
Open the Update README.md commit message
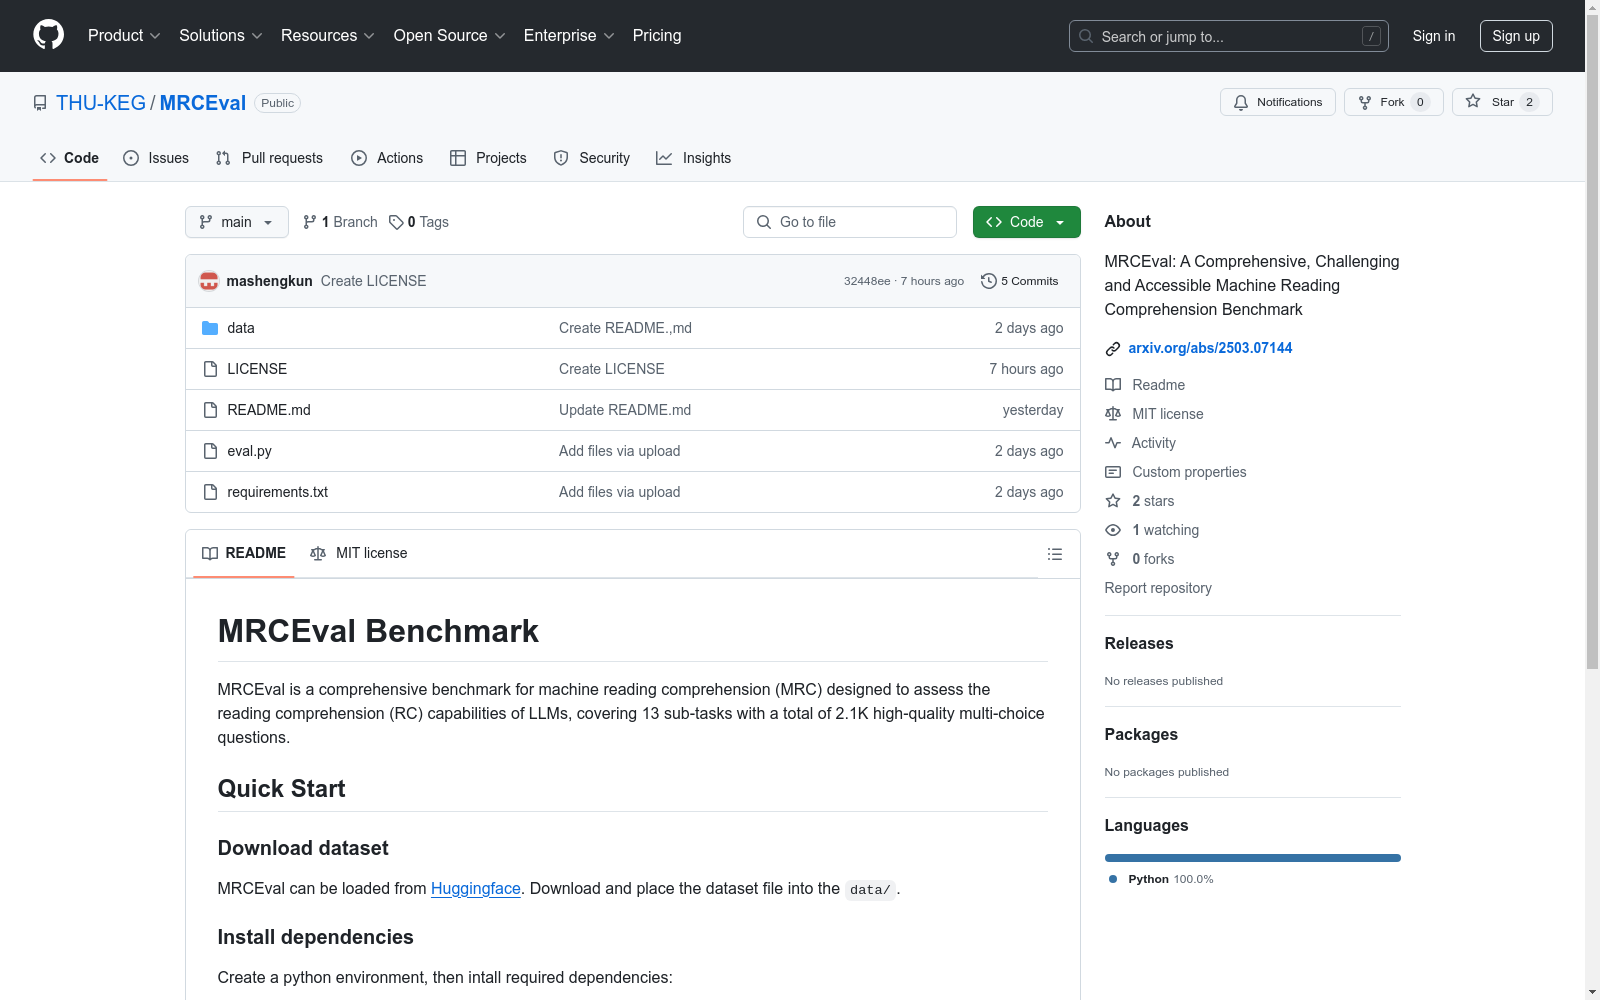tap(625, 410)
